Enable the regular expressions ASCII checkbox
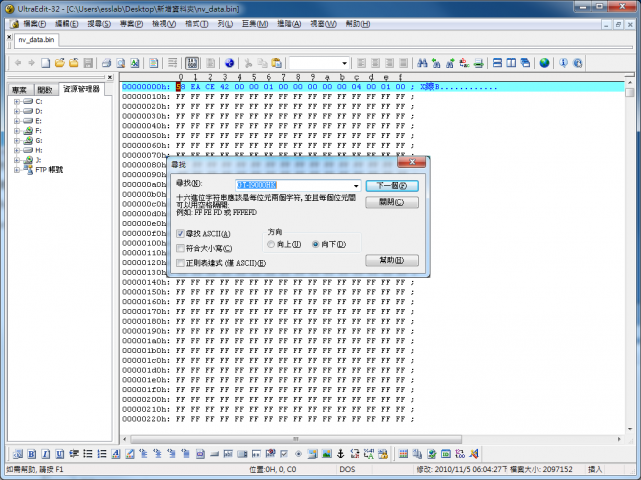This screenshot has height=480, width=641. click(x=180, y=263)
